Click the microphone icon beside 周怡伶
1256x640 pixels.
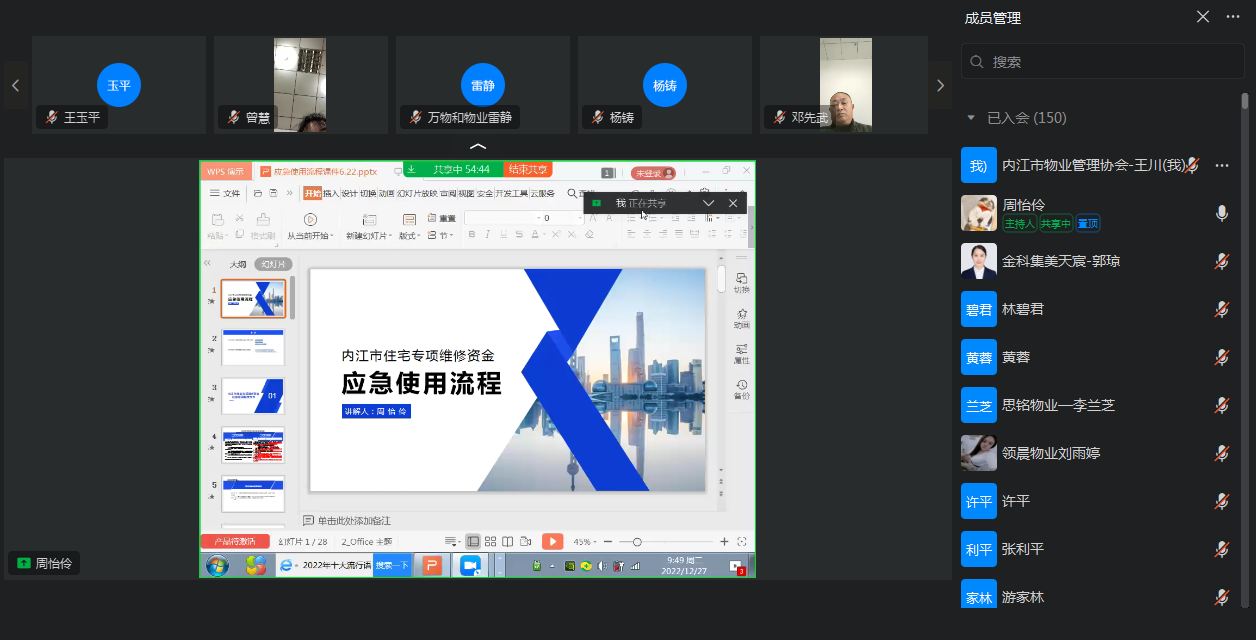[1221, 213]
